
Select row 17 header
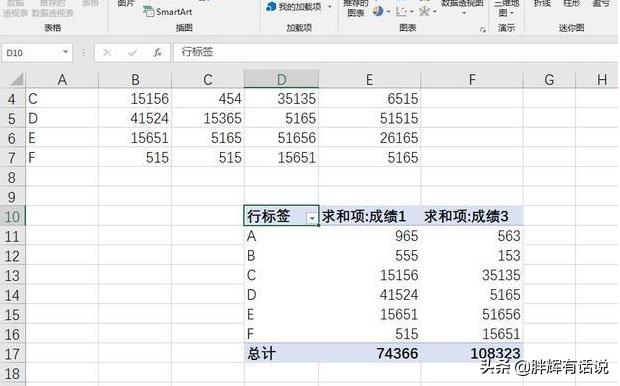coord(12,353)
